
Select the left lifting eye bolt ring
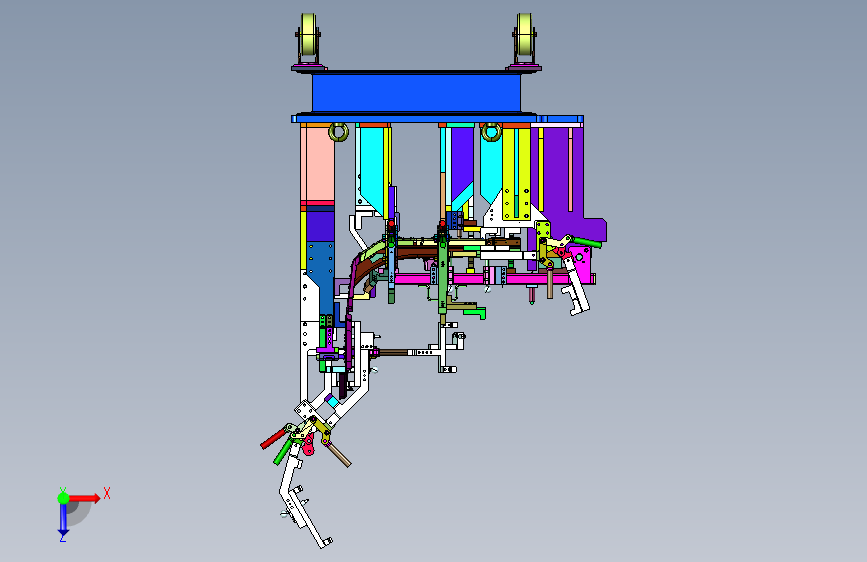pos(338,132)
